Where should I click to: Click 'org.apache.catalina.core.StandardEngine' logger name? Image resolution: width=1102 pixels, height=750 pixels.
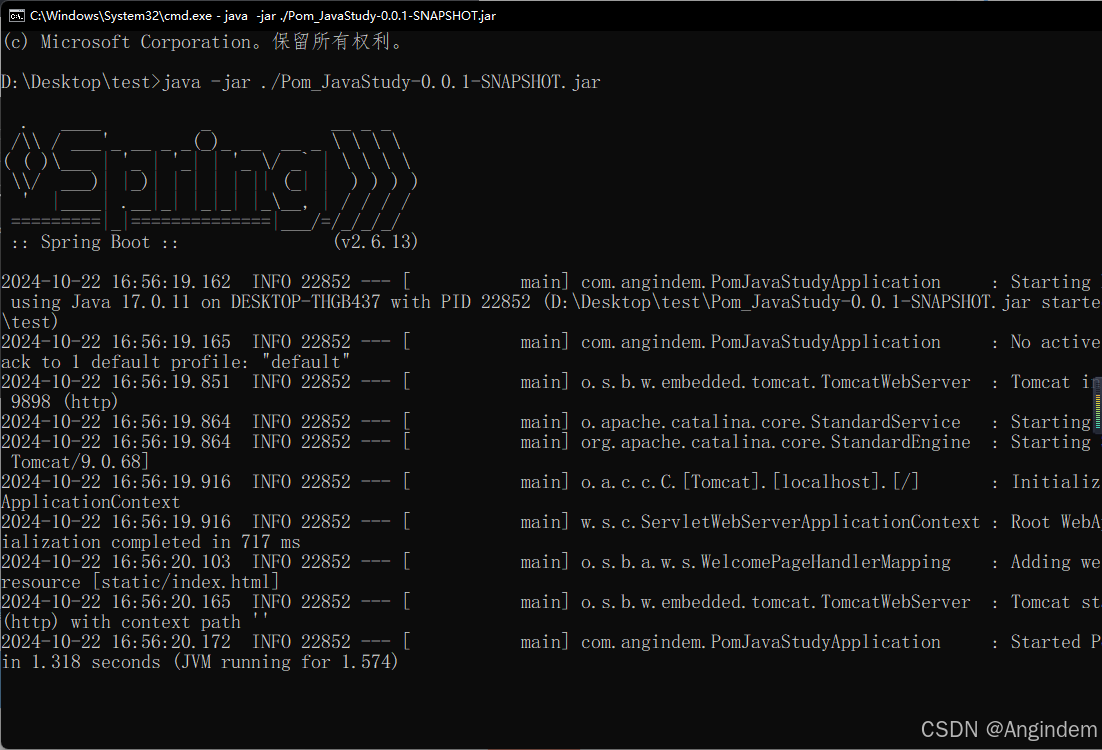(775, 442)
